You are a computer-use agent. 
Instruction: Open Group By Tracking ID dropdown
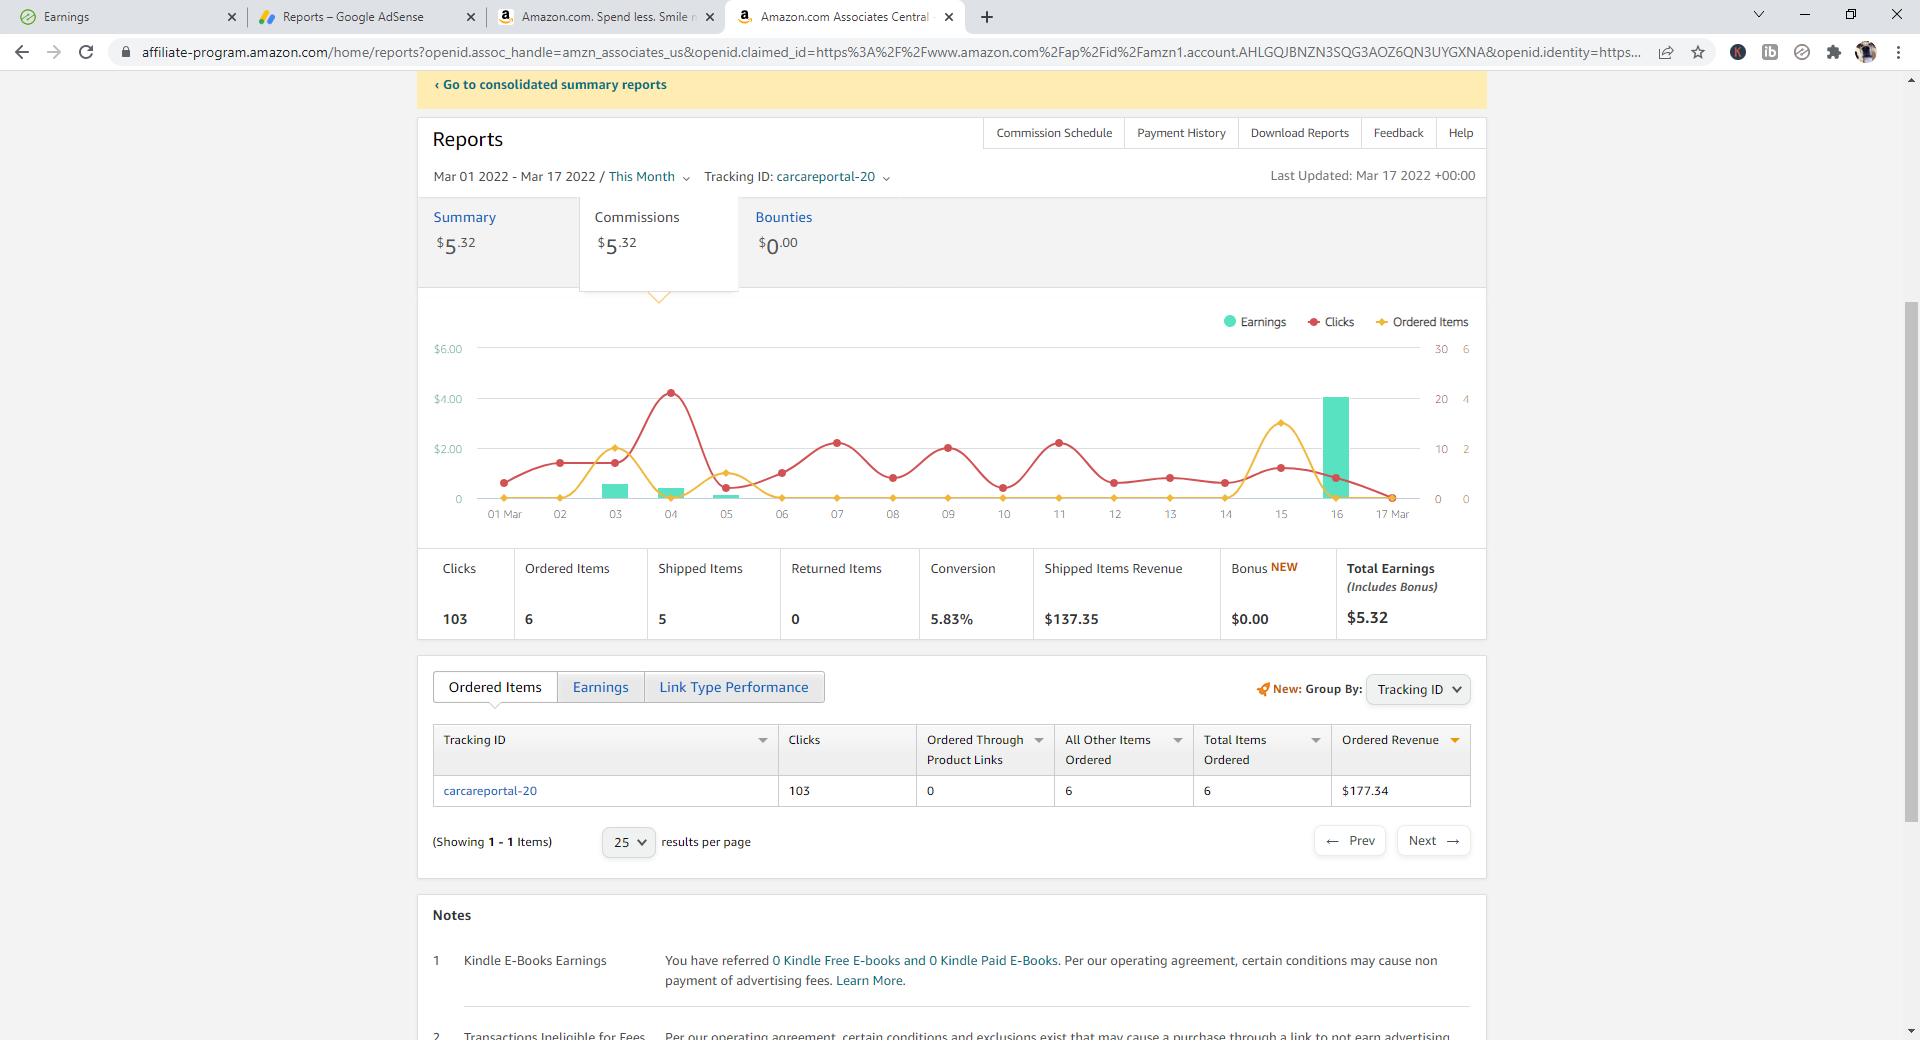pos(1418,690)
